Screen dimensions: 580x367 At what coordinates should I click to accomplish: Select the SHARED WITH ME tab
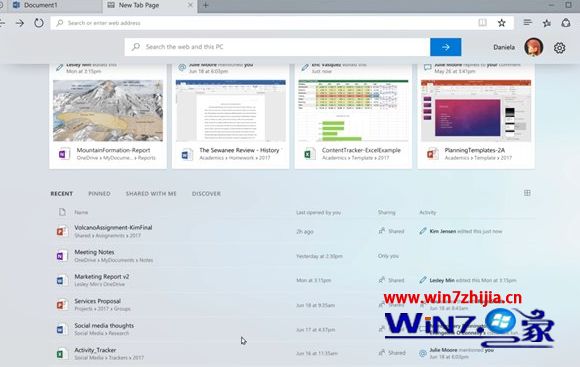151,193
